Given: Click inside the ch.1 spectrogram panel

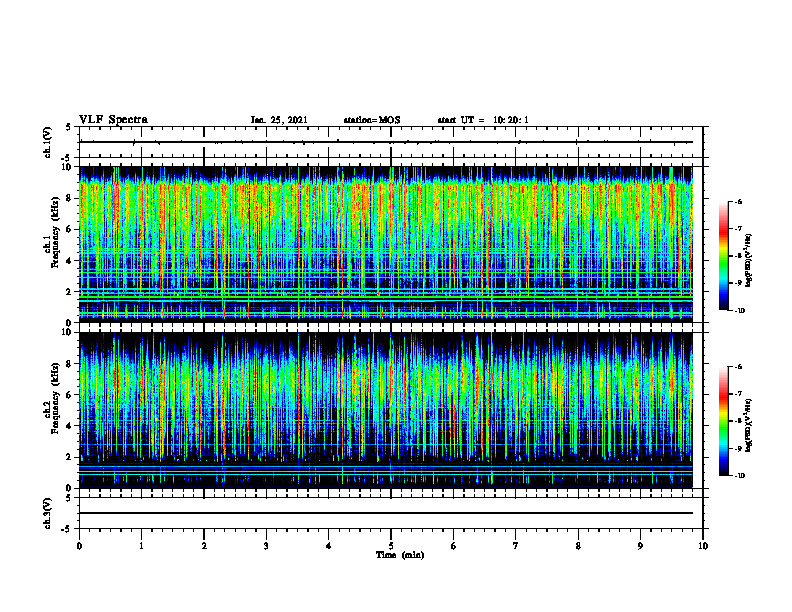Looking at the screenshot, I should coord(386,244).
